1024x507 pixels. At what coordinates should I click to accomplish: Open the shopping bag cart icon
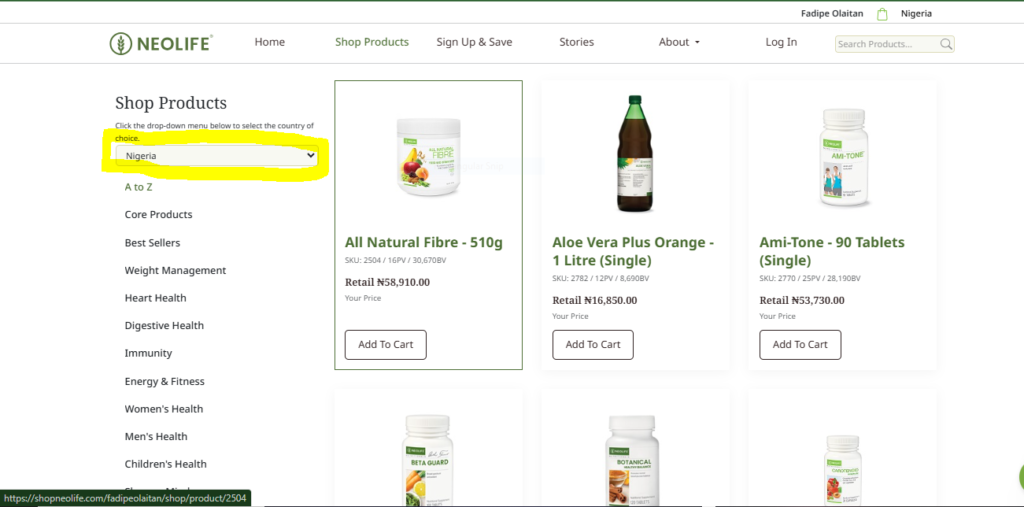click(x=883, y=14)
